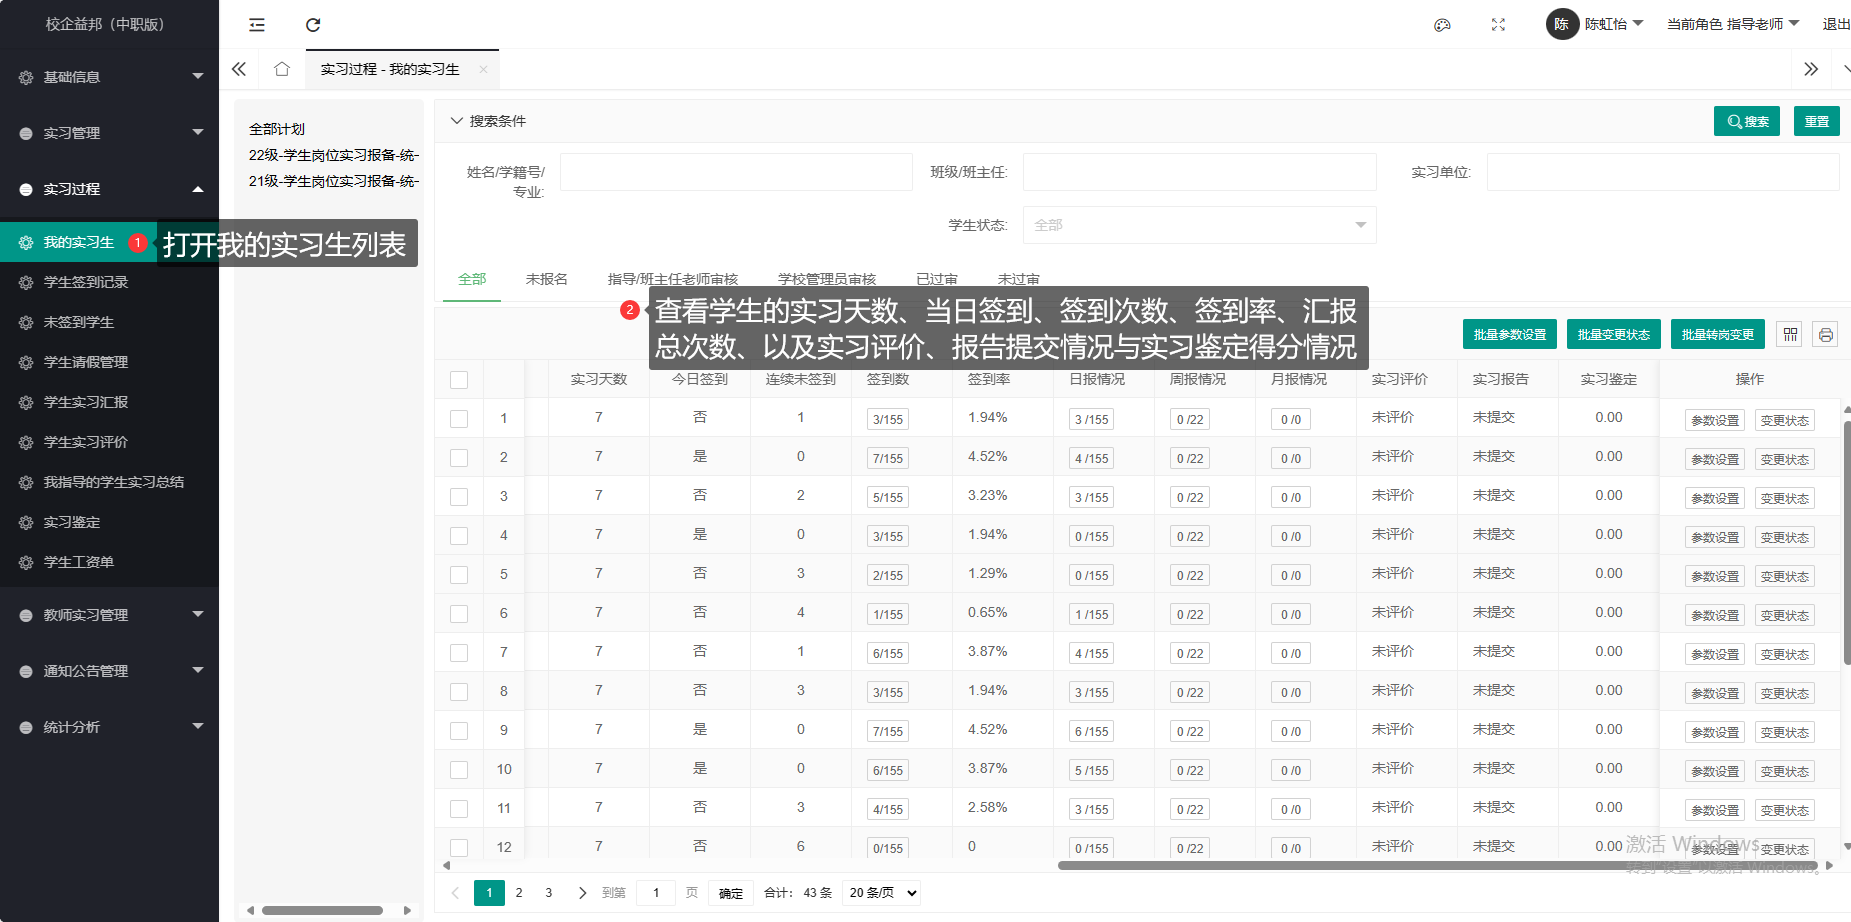
Task: Tick the checkbox for row 1
Action: [459, 419]
